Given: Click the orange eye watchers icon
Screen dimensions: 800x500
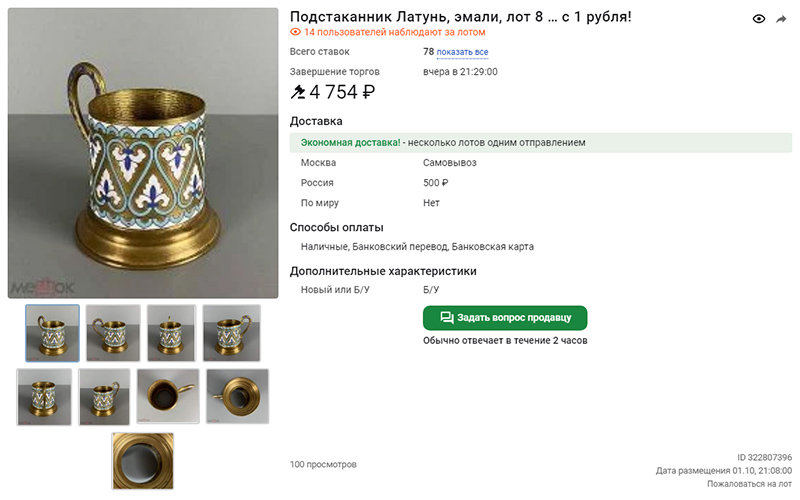Looking at the screenshot, I should tap(295, 32).
